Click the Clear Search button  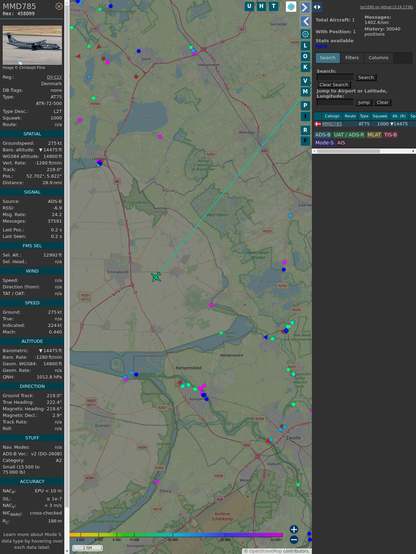(x=334, y=85)
